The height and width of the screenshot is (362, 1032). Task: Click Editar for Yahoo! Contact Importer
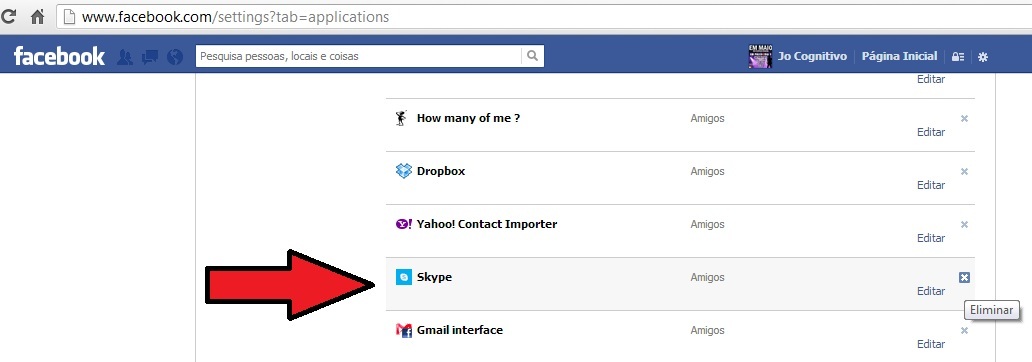[931, 238]
